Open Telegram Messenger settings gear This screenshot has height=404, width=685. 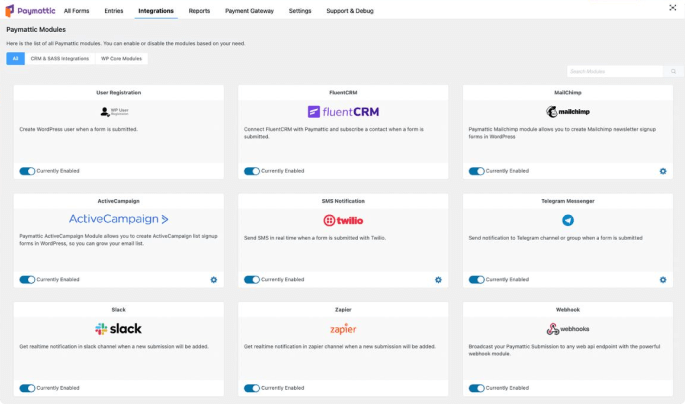pyautogui.click(x=663, y=280)
